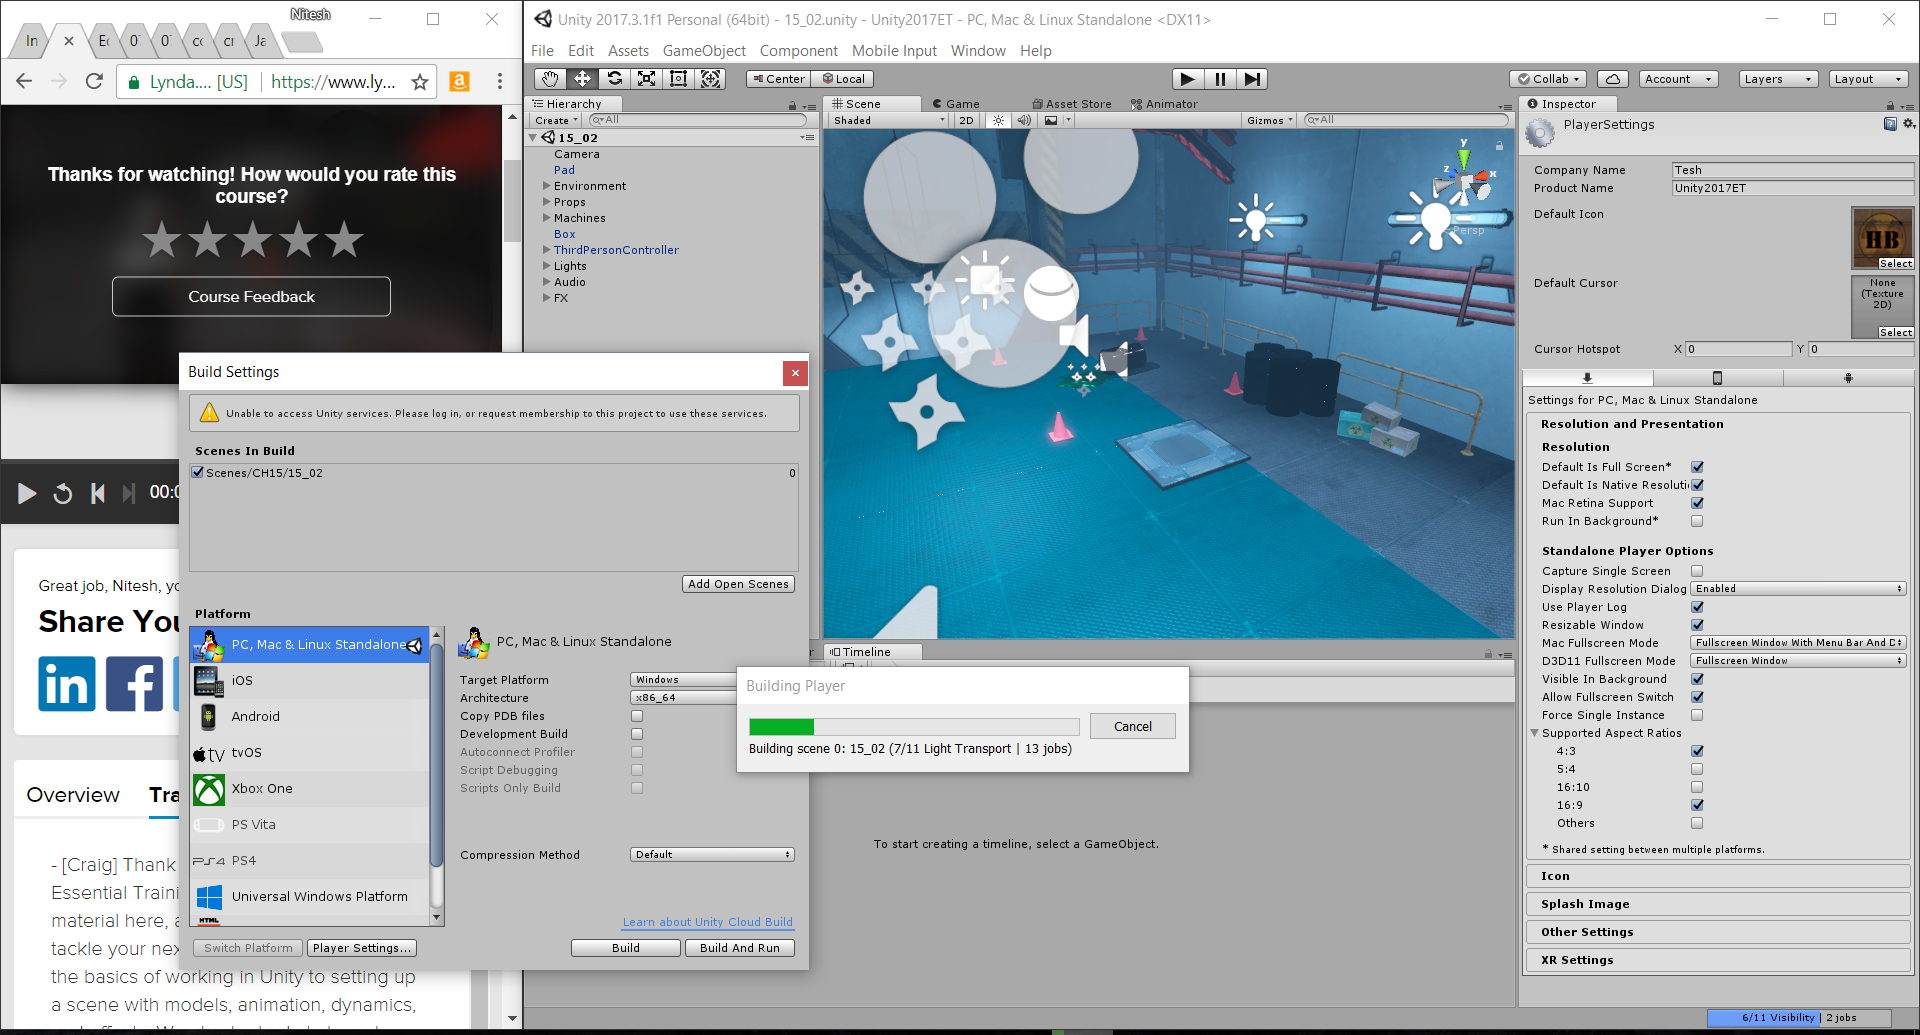The image size is (1920, 1035).
Task: Select Xbox One platform in Build Settings
Action: point(310,788)
